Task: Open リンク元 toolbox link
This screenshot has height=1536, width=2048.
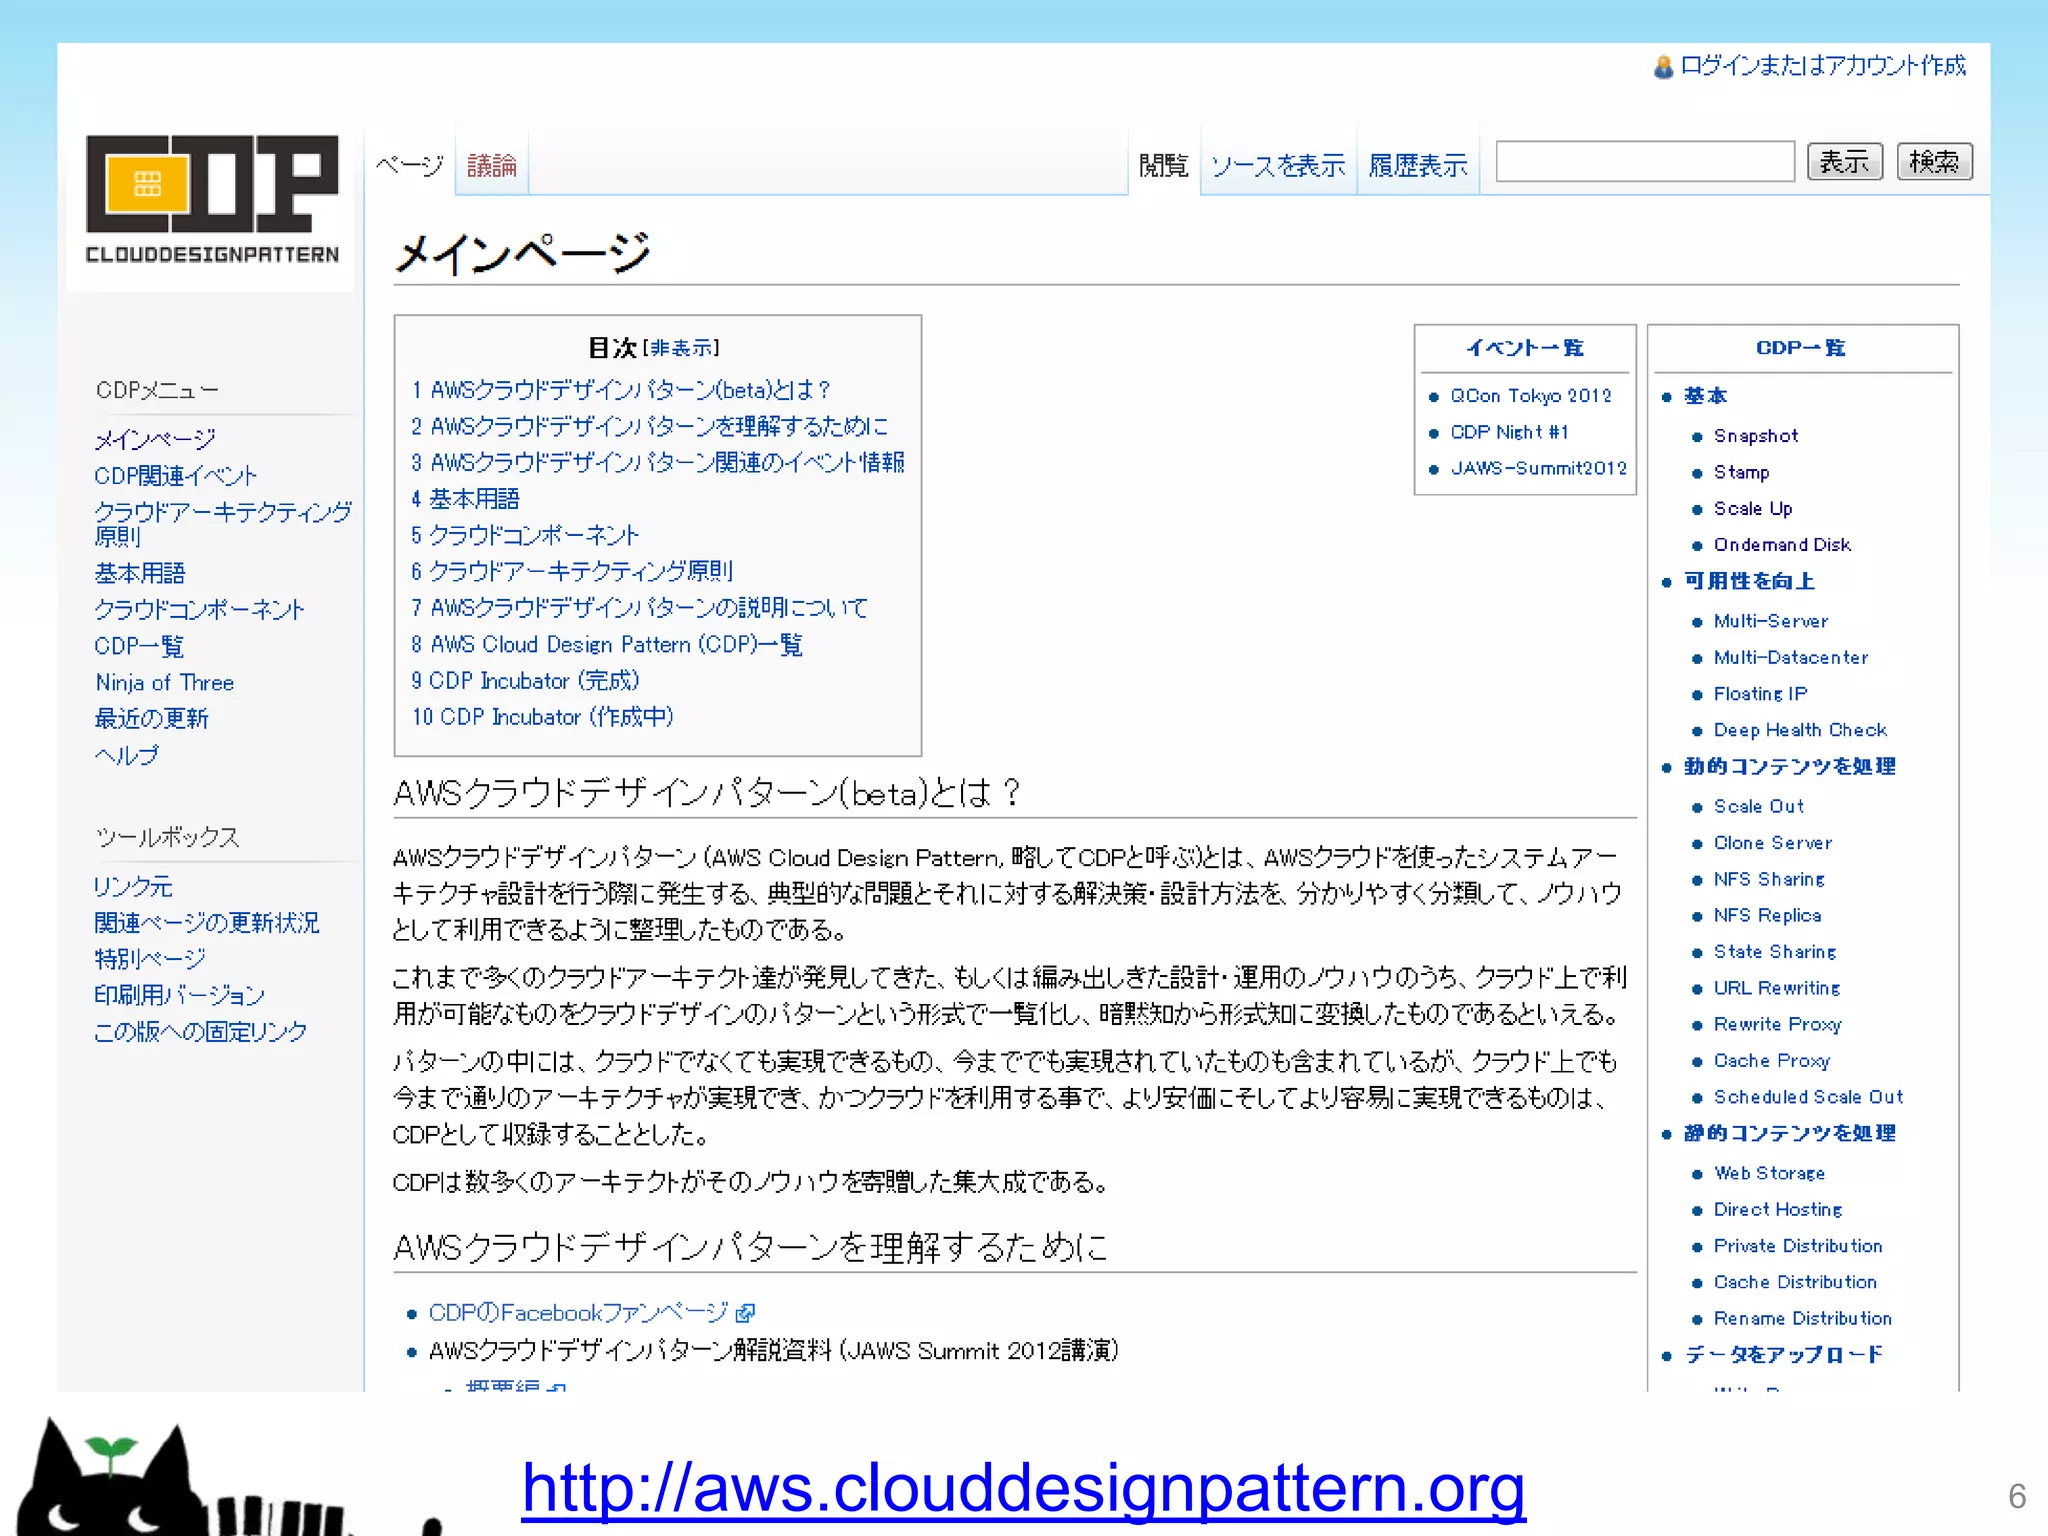Action: tap(133, 886)
